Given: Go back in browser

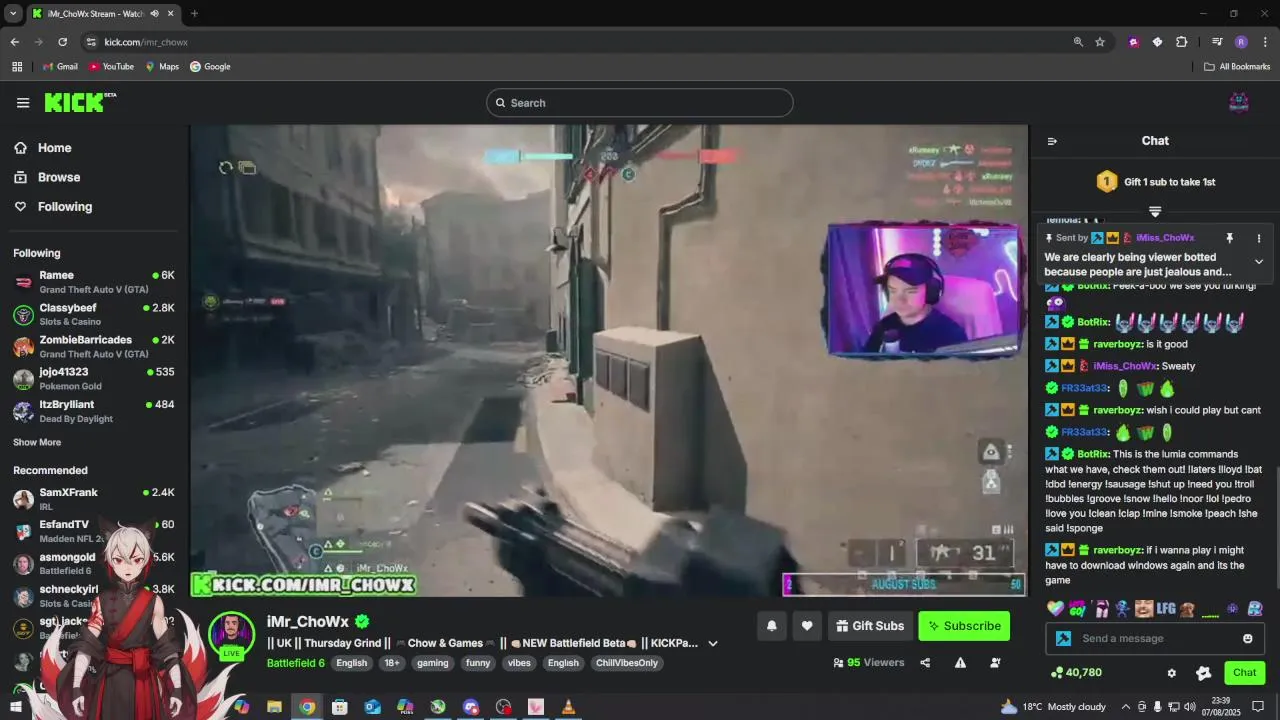Looking at the screenshot, I should (14, 42).
